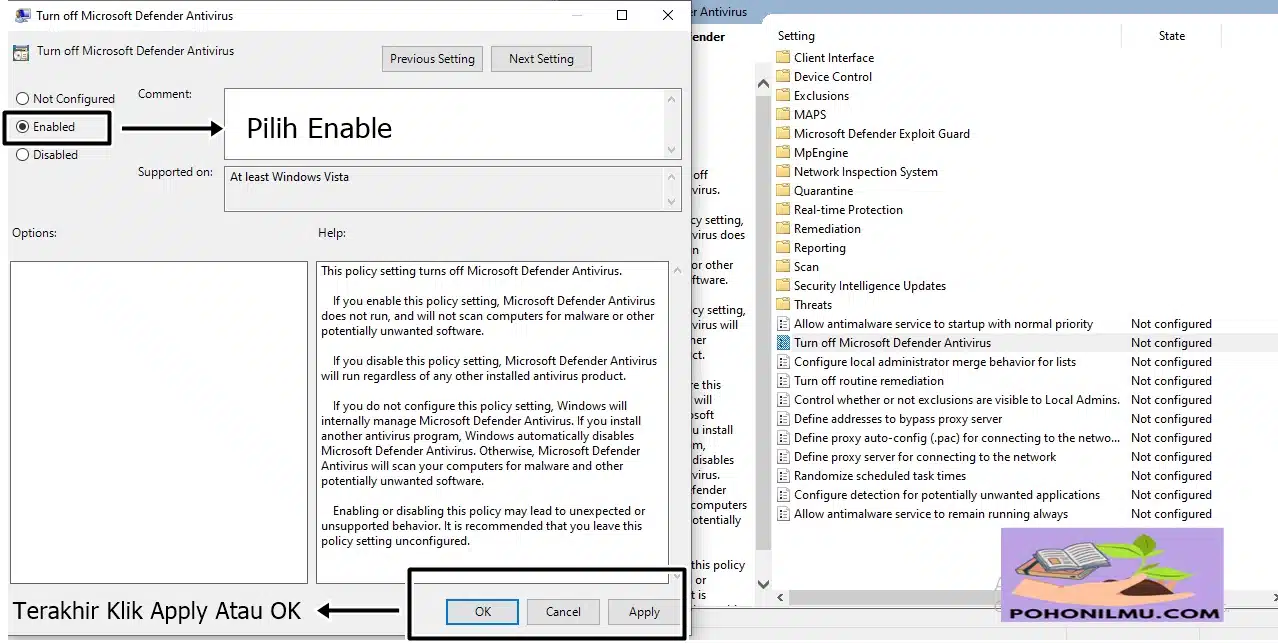Click icon of 'Allow antimalware service to startup' policy
This screenshot has width=1278, height=643.
point(784,323)
